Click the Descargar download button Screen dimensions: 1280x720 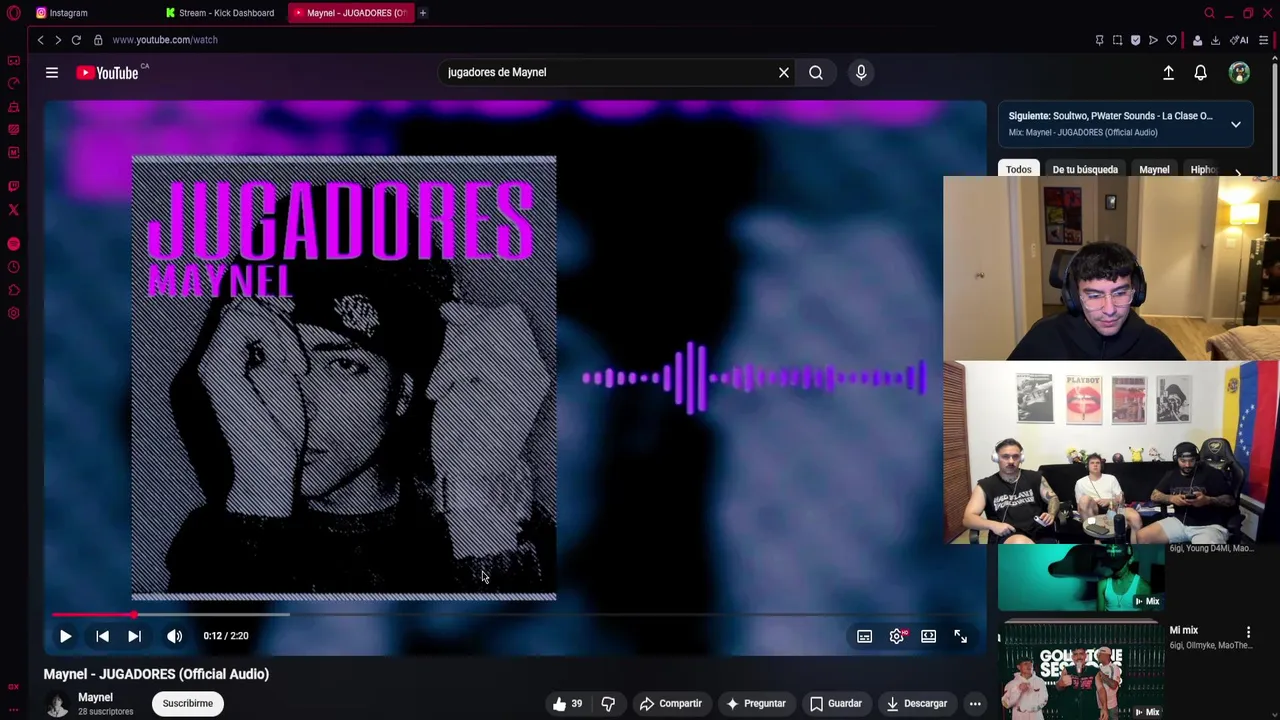(x=916, y=704)
